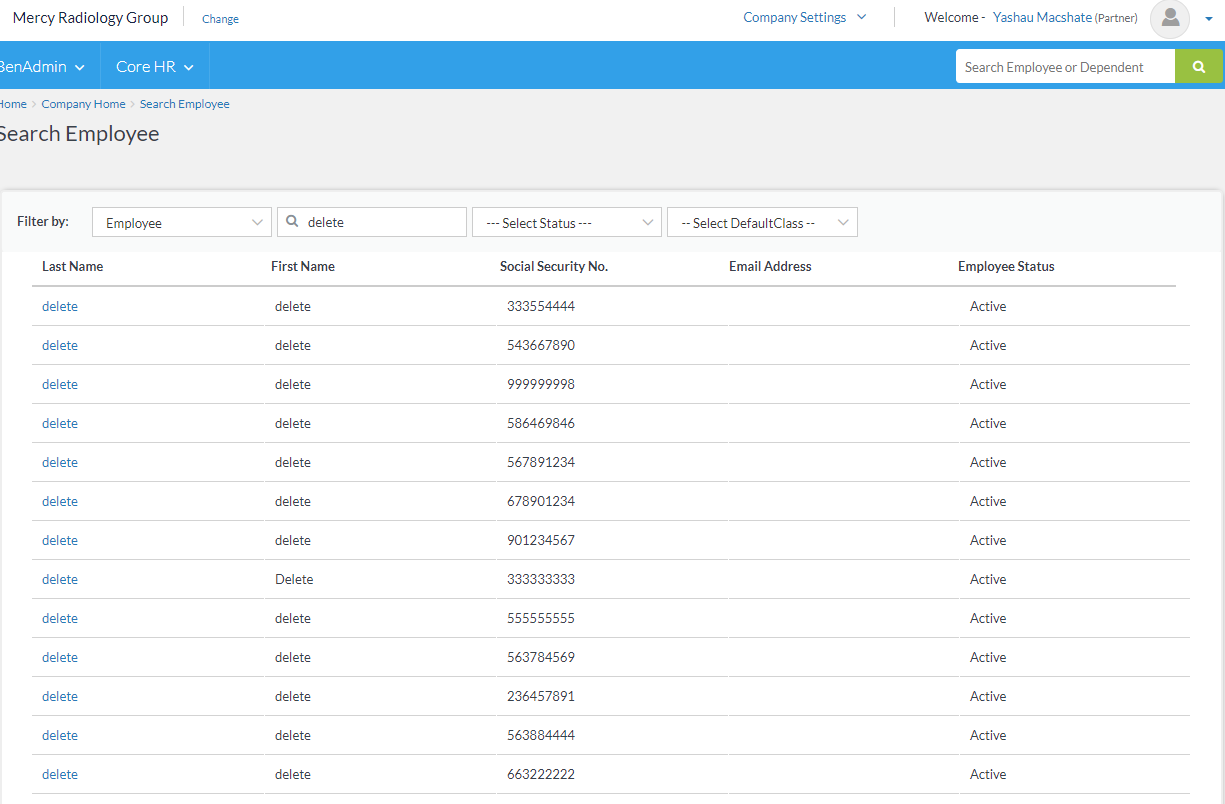Open the Company Settings menu
Image resolution: width=1225 pixels, height=804 pixels.
[x=795, y=17]
